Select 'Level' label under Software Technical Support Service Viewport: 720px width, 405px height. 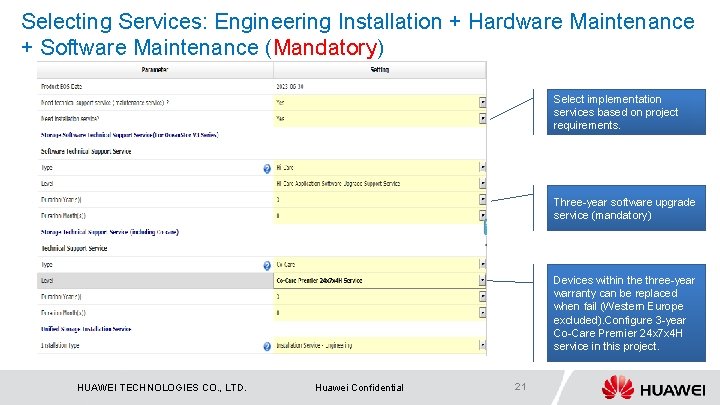[x=47, y=184]
